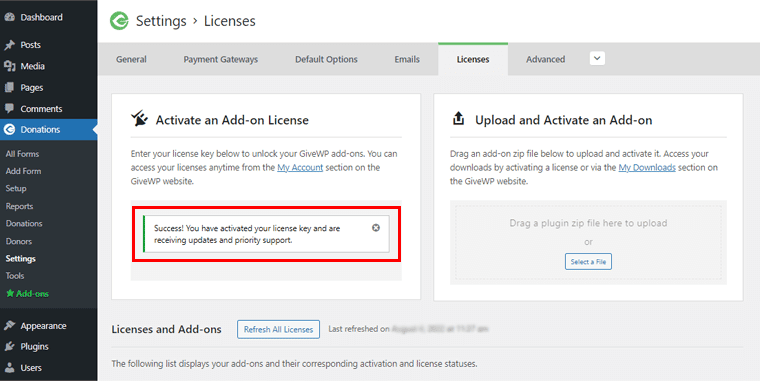Click the Posts pushpin icon

(x=9, y=45)
